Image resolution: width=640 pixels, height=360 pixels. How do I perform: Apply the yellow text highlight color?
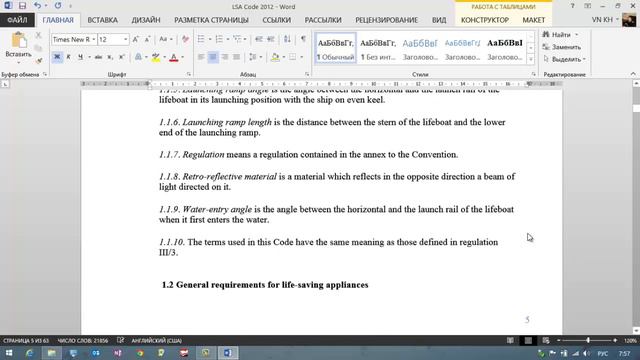pyautogui.click(x=156, y=57)
